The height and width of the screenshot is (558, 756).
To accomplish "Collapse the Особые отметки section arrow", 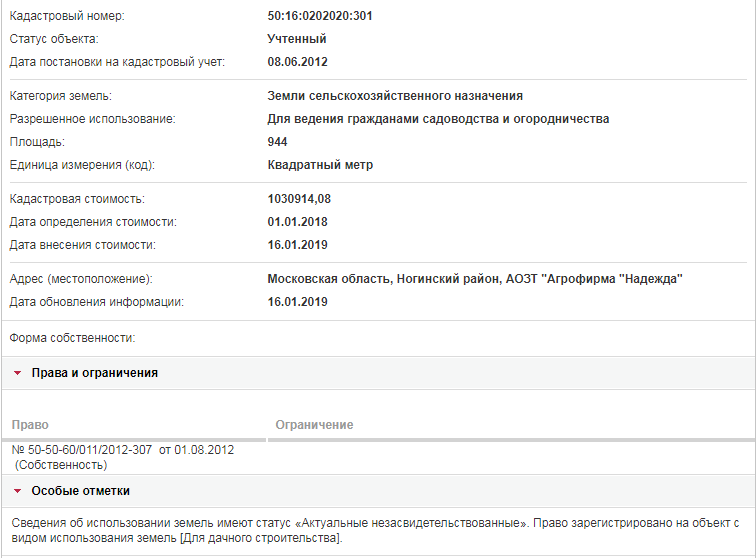I will pyautogui.click(x=17, y=491).
